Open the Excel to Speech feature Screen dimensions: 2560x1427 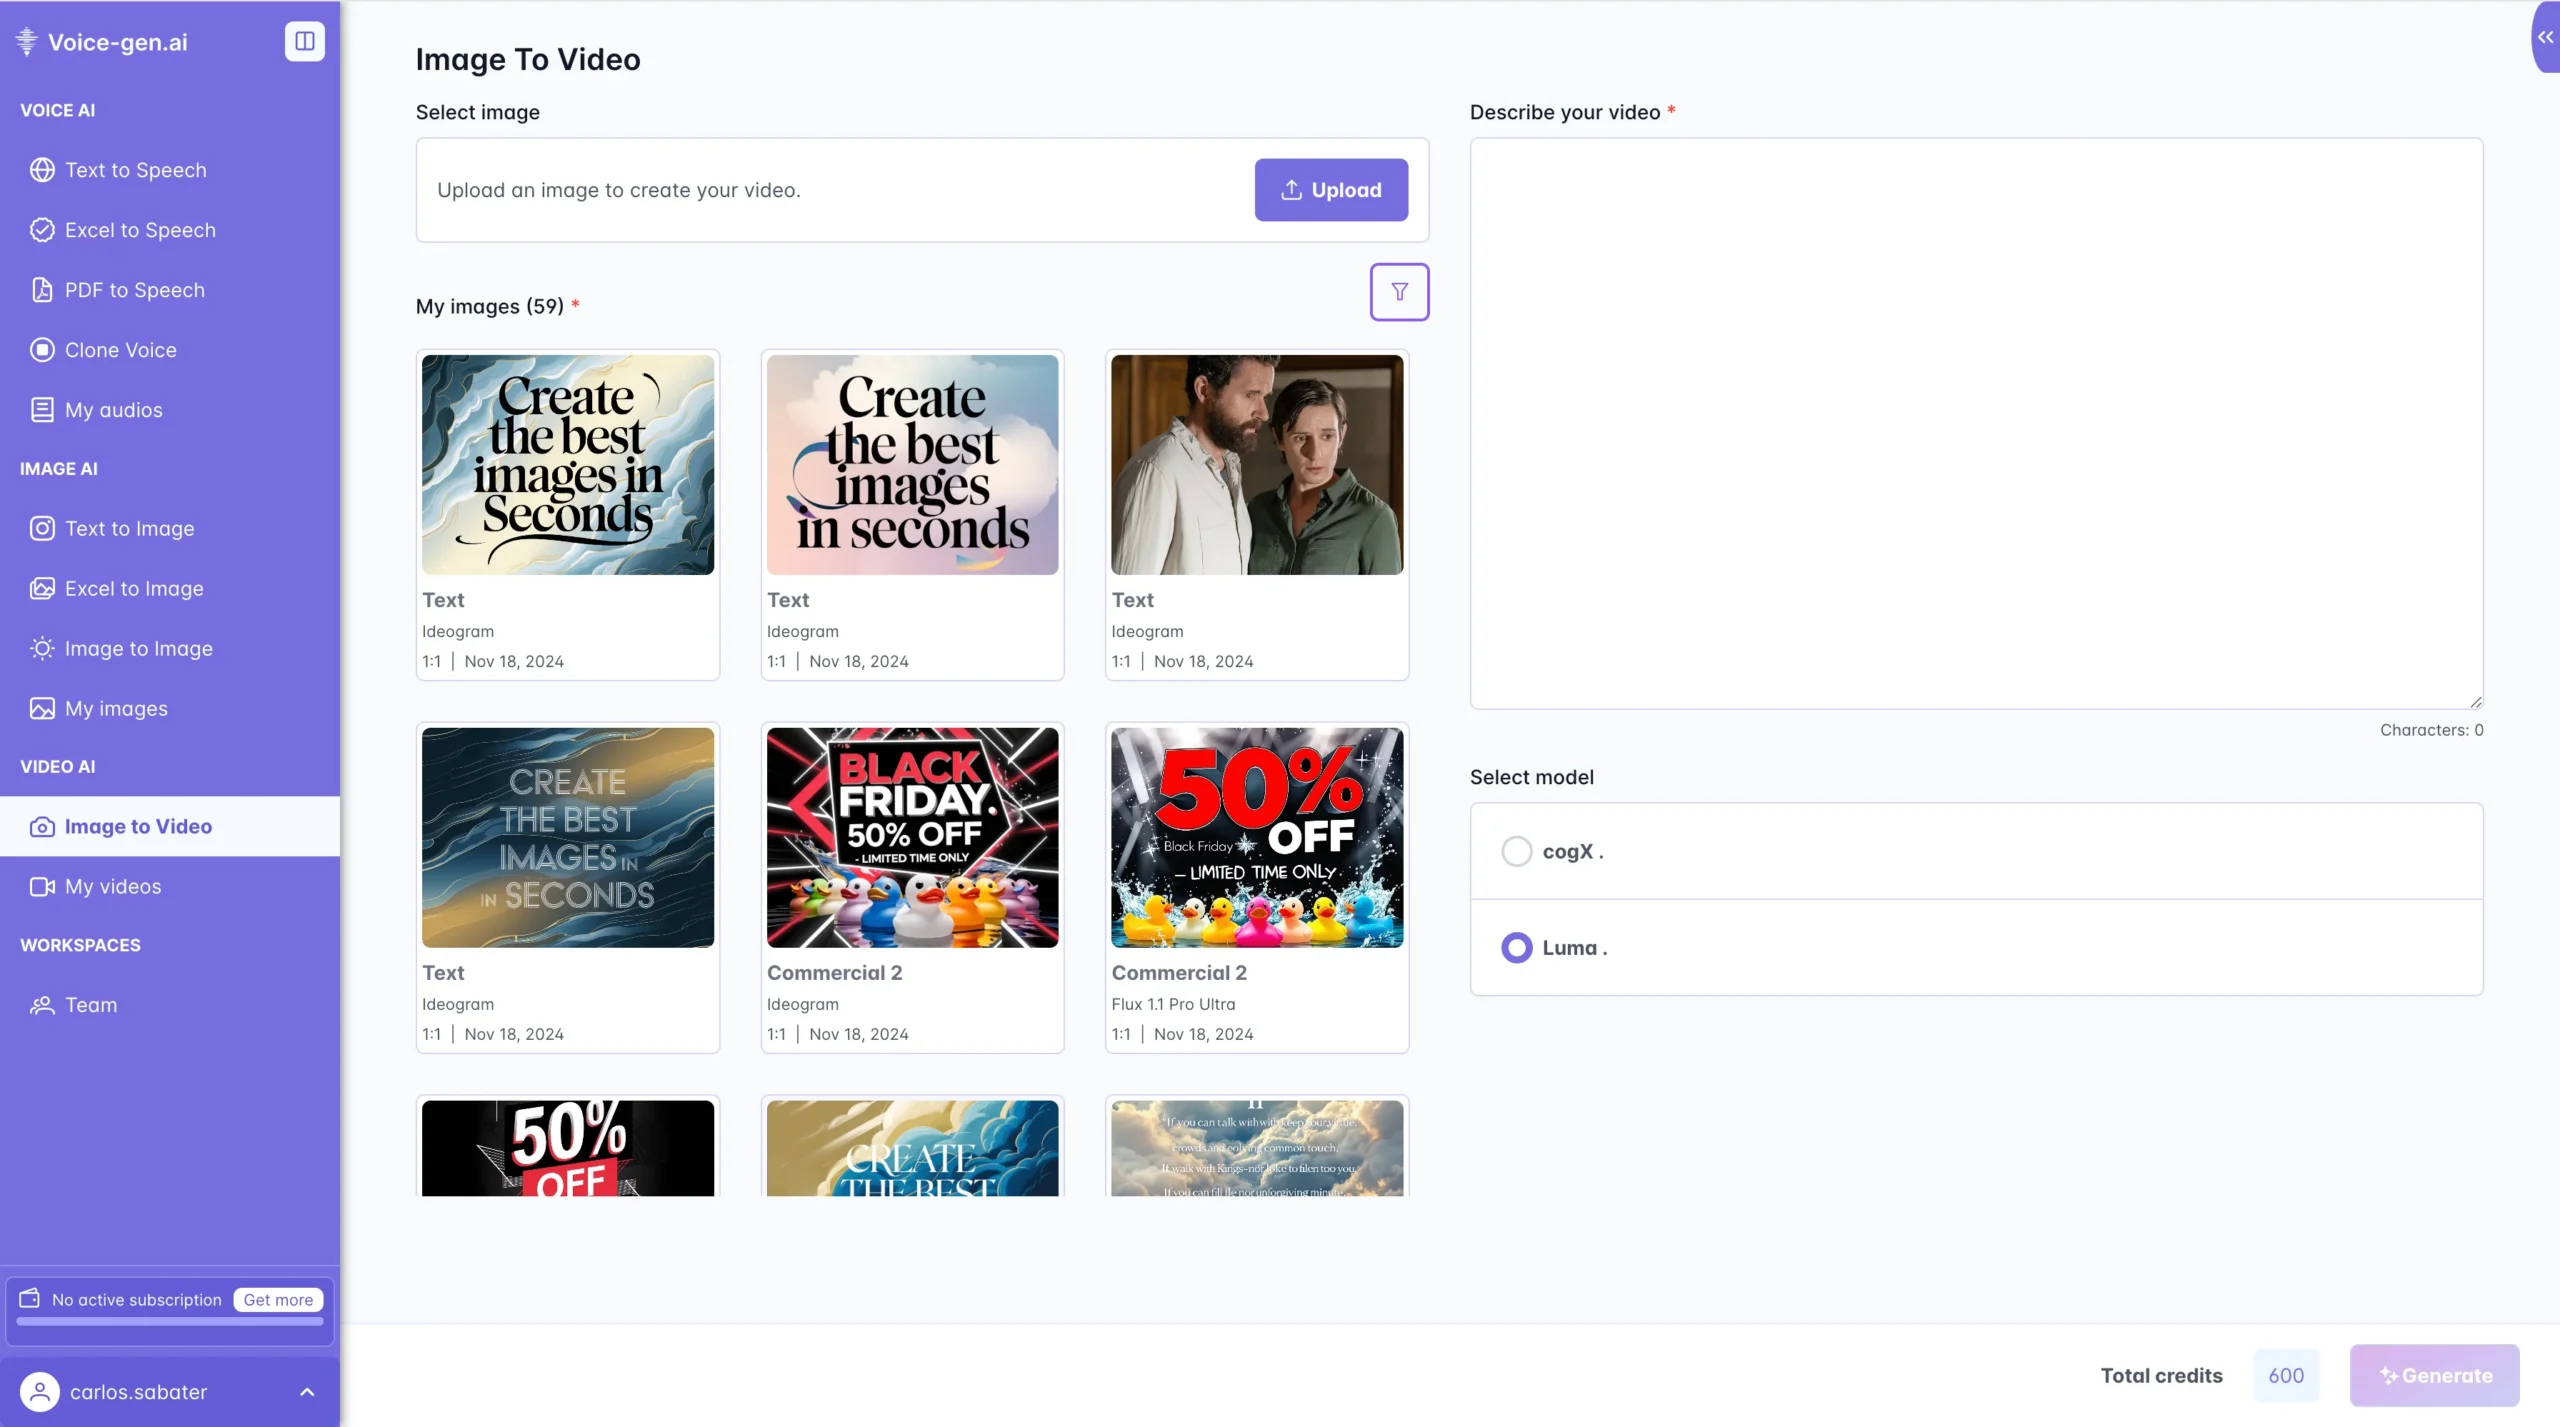click(139, 229)
